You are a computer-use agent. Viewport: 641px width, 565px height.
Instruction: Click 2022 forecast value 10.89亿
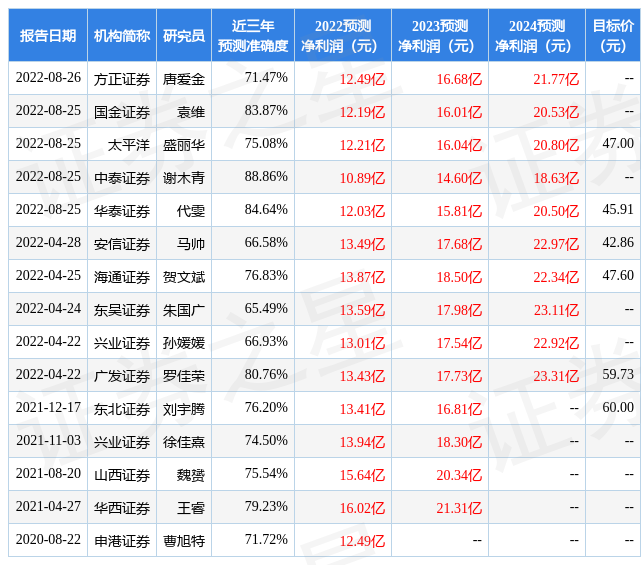pos(362,178)
